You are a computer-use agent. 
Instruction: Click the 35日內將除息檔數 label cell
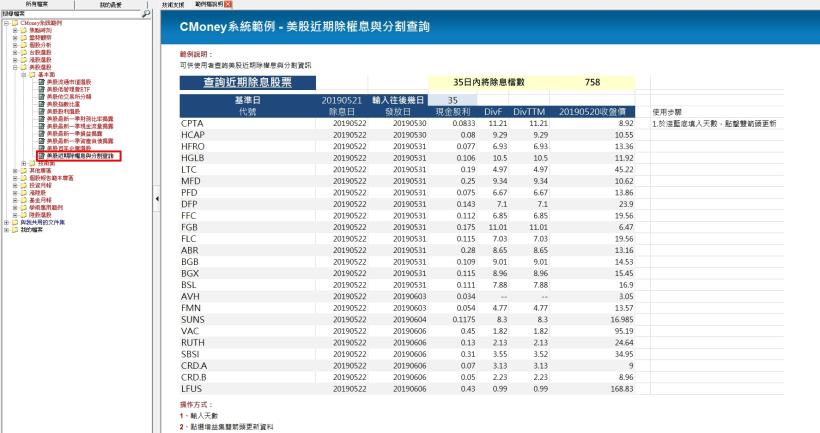click(x=488, y=82)
